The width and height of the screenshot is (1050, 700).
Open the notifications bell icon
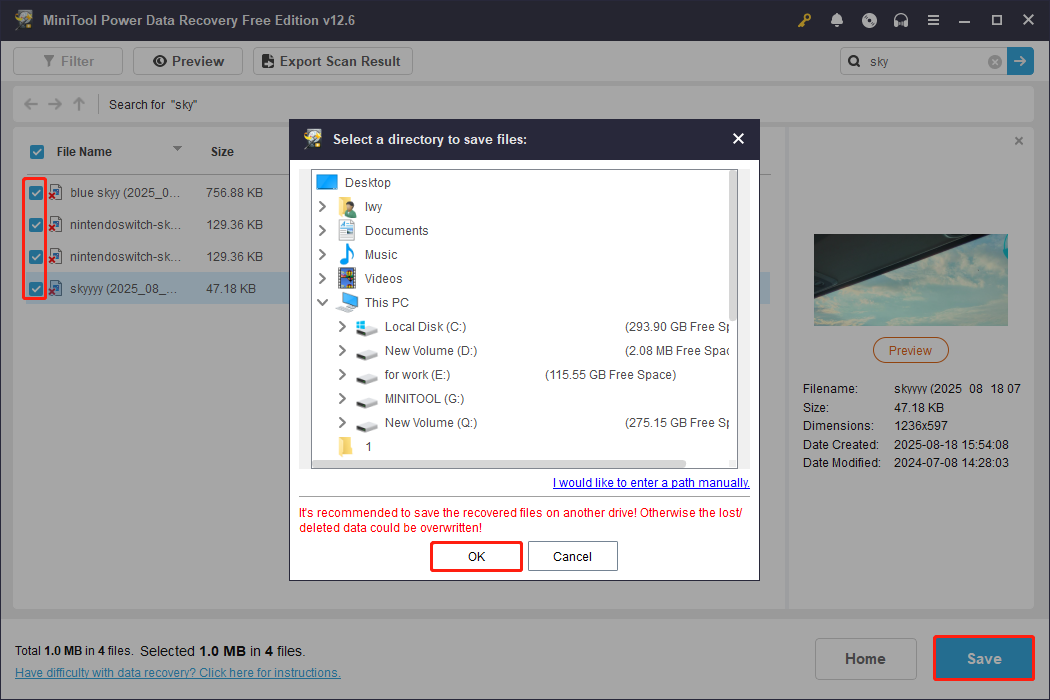837,20
